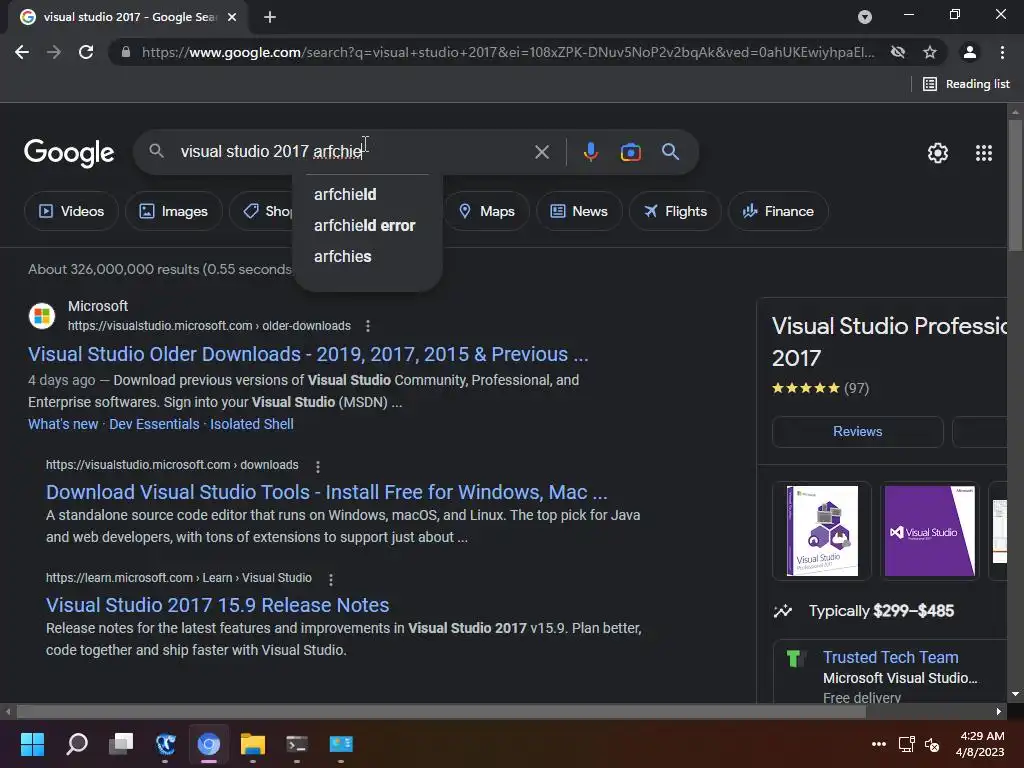Clear the search box text
The image size is (1024, 768).
(541, 152)
